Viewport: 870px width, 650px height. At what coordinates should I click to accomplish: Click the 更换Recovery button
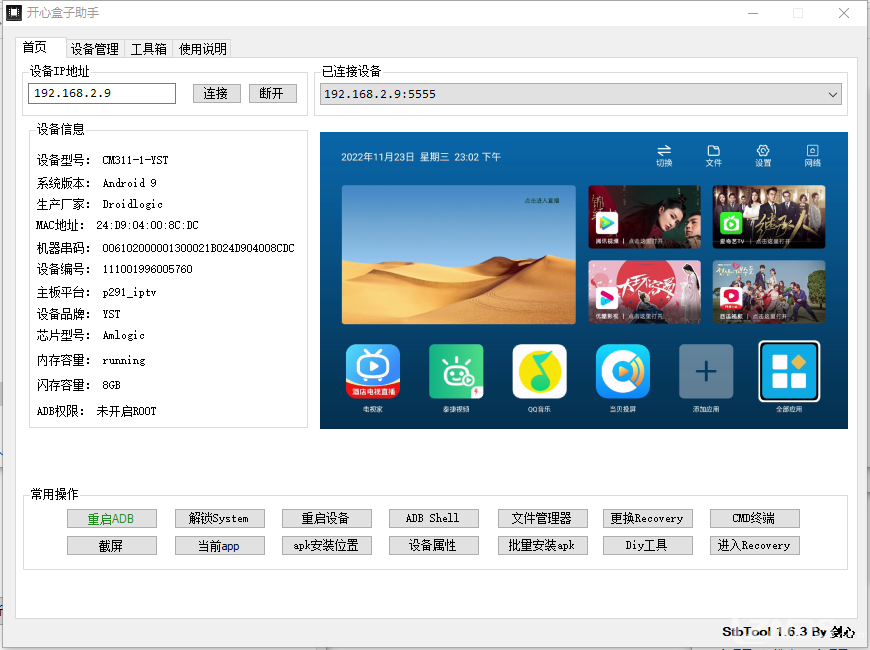[648, 518]
